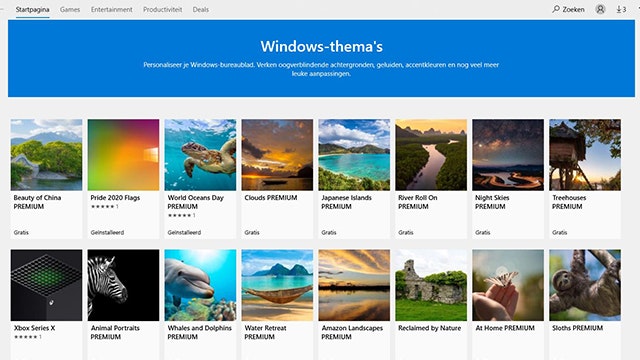Click Gratis under Night Skies
Screen dimensions: 640x360
click(482, 232)
